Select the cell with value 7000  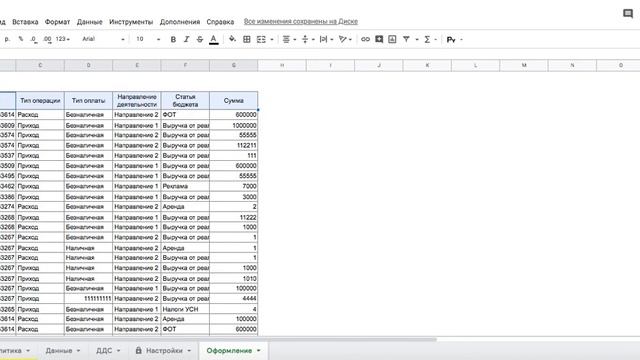(233, 186)
